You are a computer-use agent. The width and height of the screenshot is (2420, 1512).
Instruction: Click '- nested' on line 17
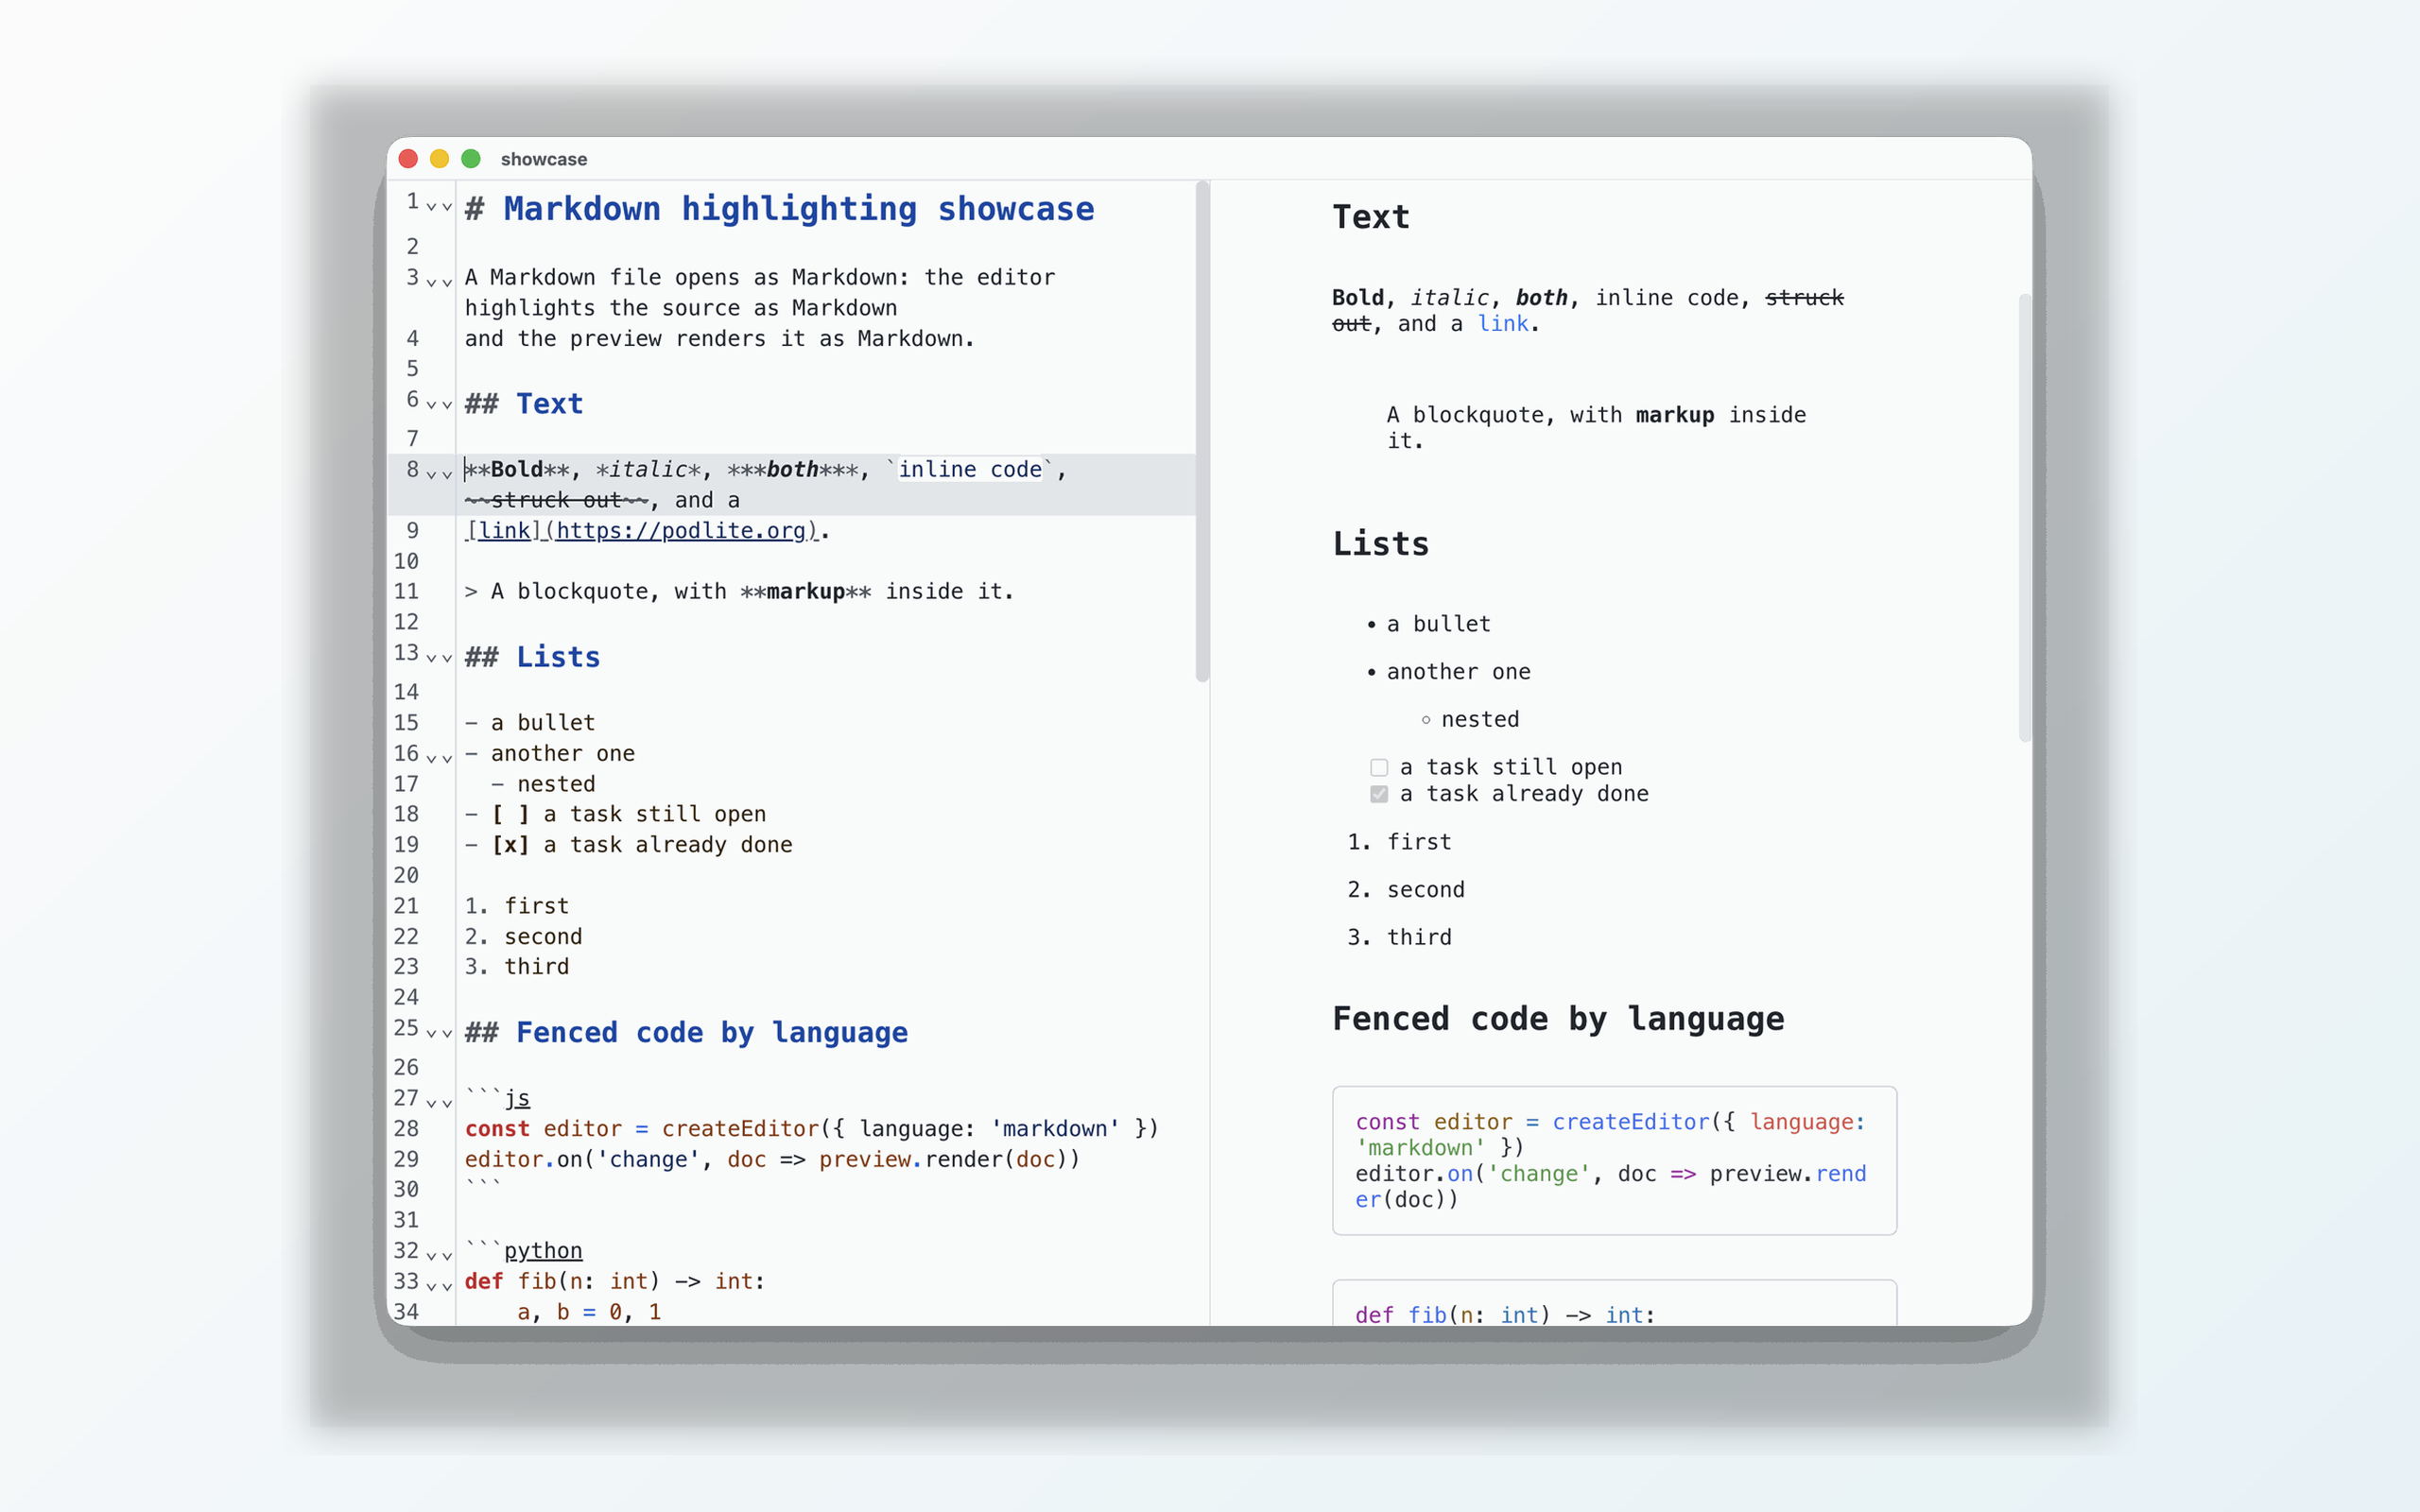543,784
